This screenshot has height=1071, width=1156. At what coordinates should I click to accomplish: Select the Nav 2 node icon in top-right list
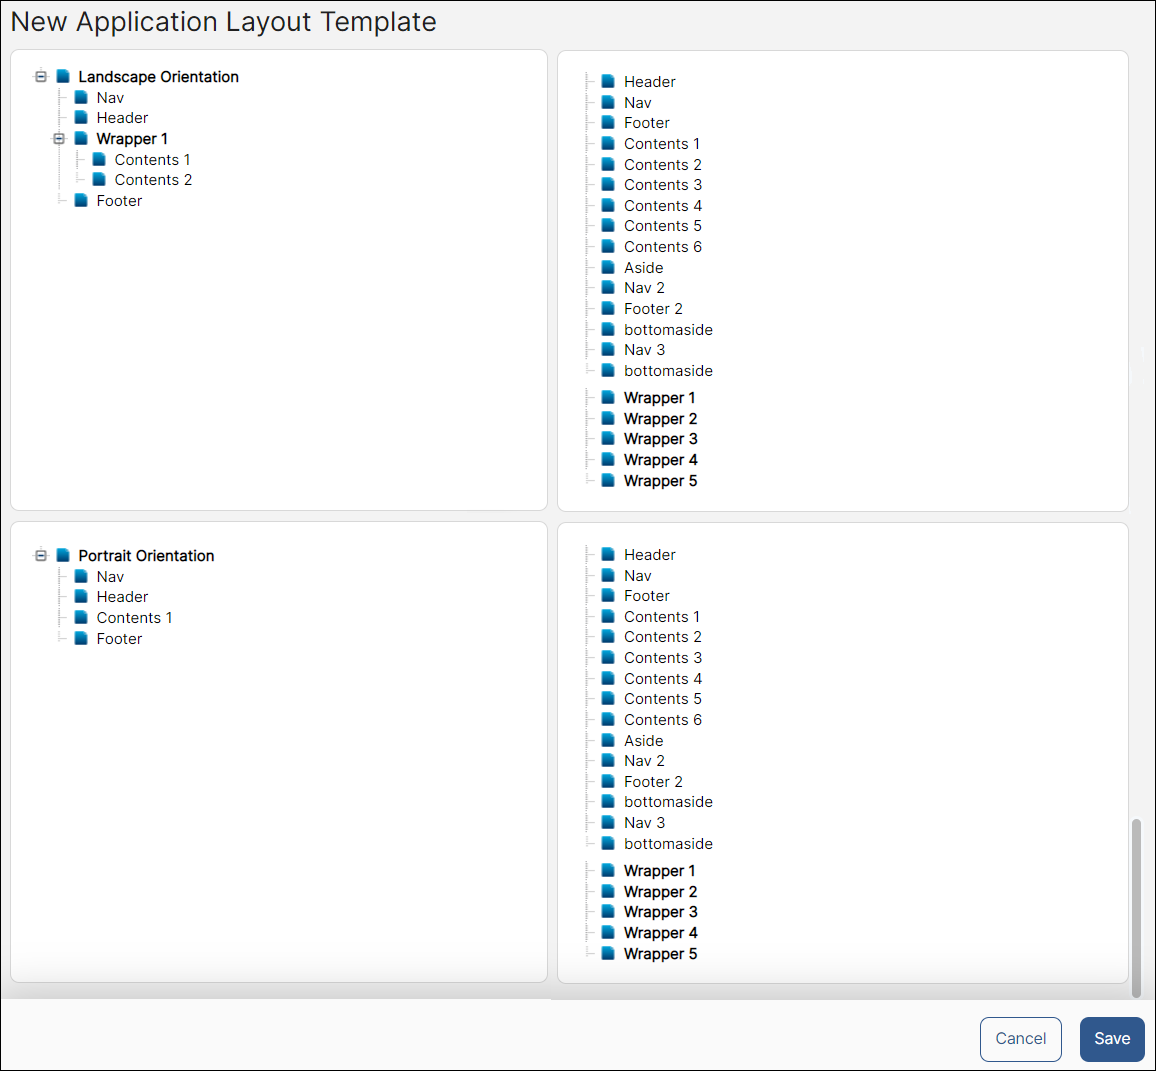pyautogui.click(x=608, y=287)
